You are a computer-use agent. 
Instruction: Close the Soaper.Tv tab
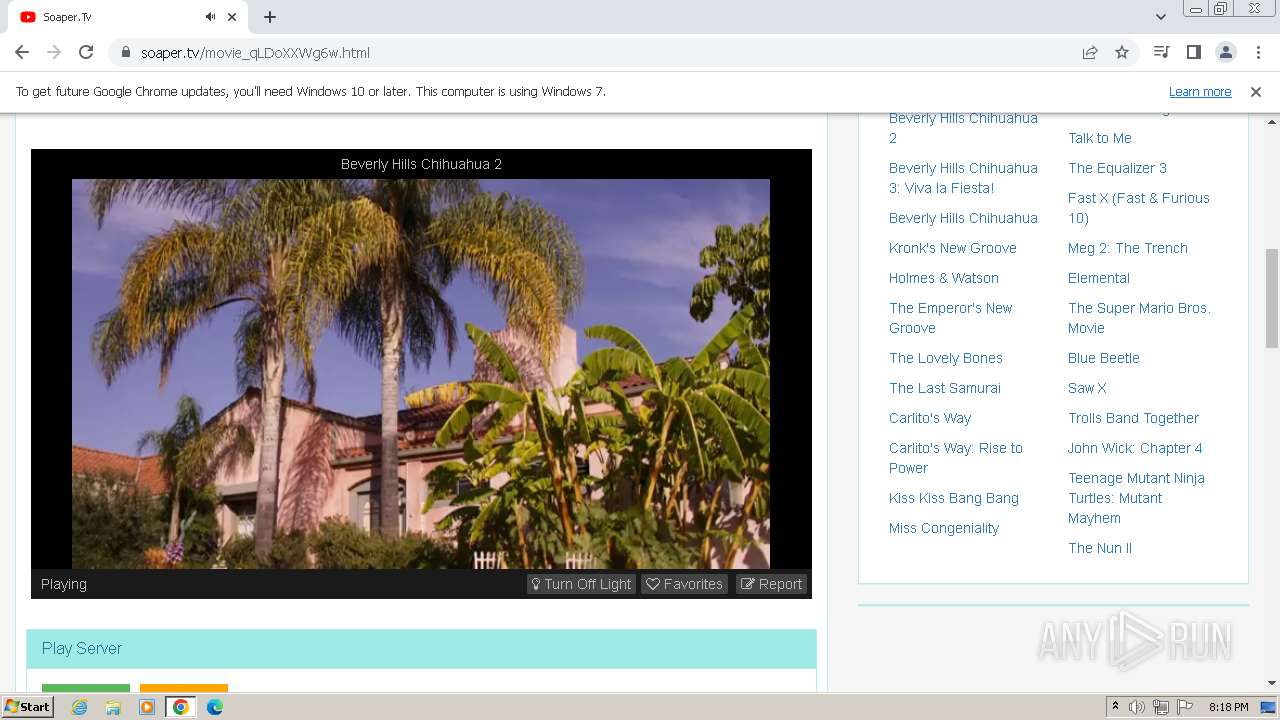coord(233,17)
